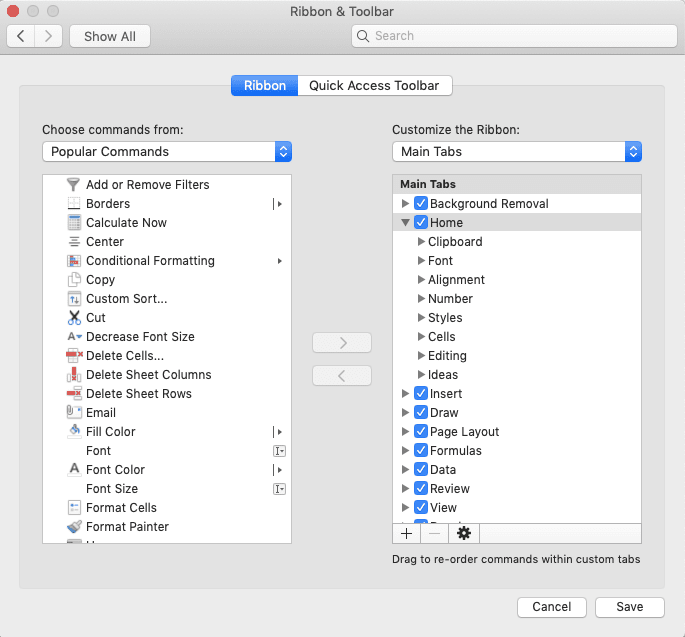The width and height of the screenshot is (685, 637).
Task: Toggle the Formulas tab checkbox
Action: [x=421, y=450]
